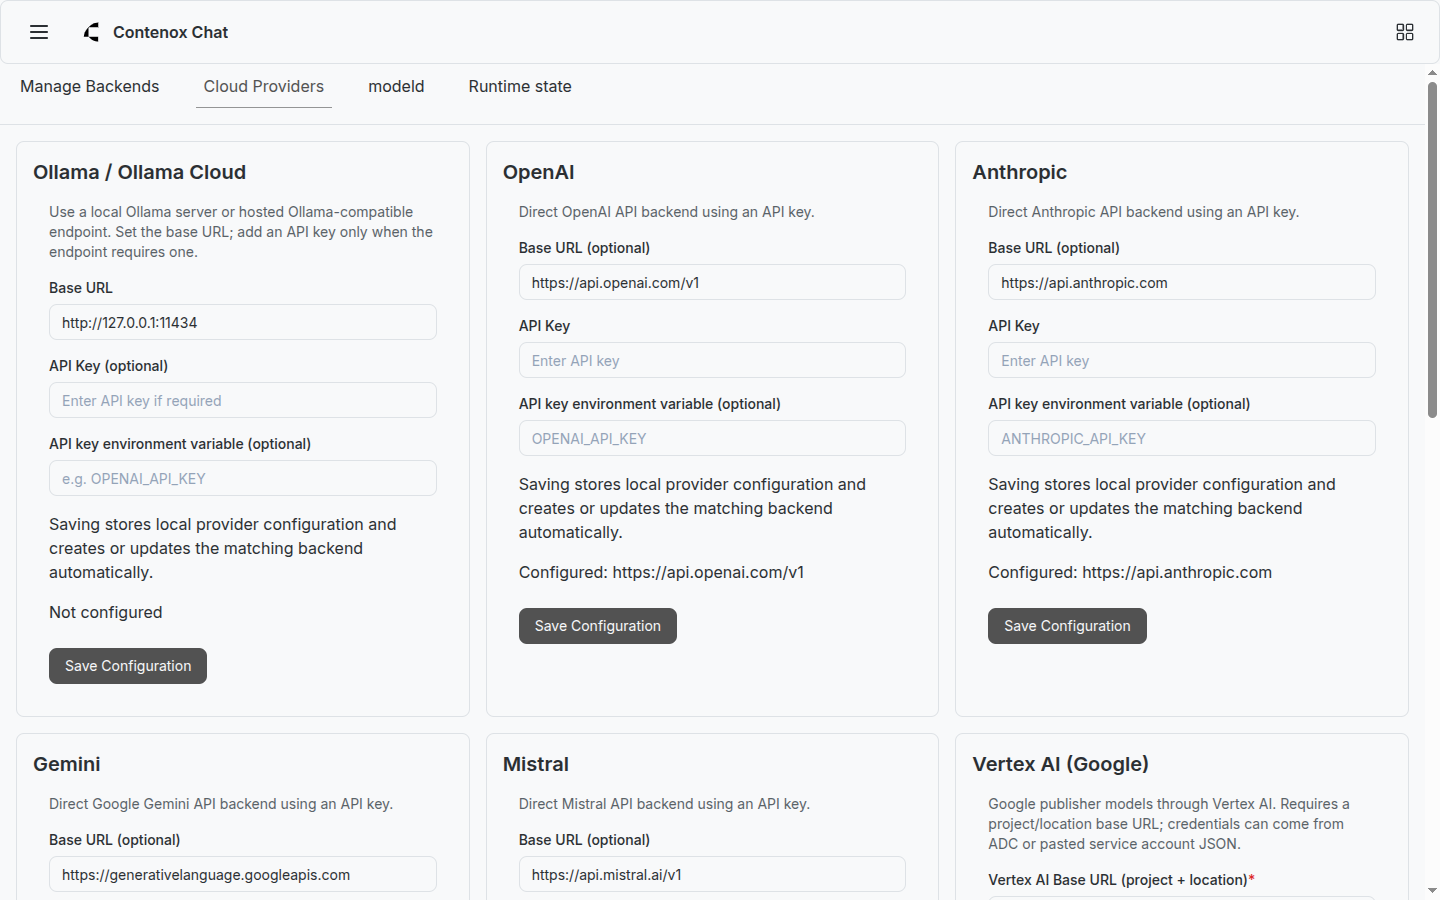The height and width of the screenshot is (900, 1440).
Task: Click the Contenox Chat title text
Action: (170, 32)
